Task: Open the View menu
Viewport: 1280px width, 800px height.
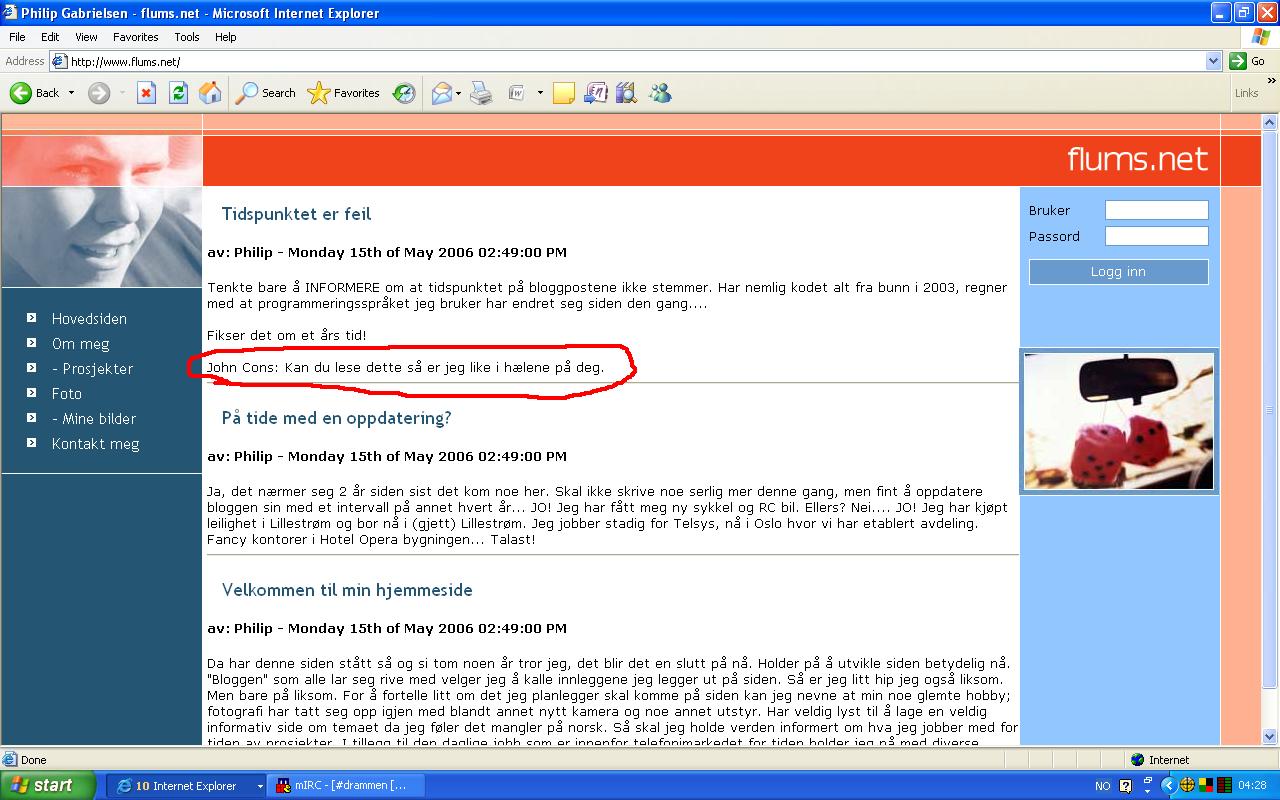Action: (x=87, y=37)
